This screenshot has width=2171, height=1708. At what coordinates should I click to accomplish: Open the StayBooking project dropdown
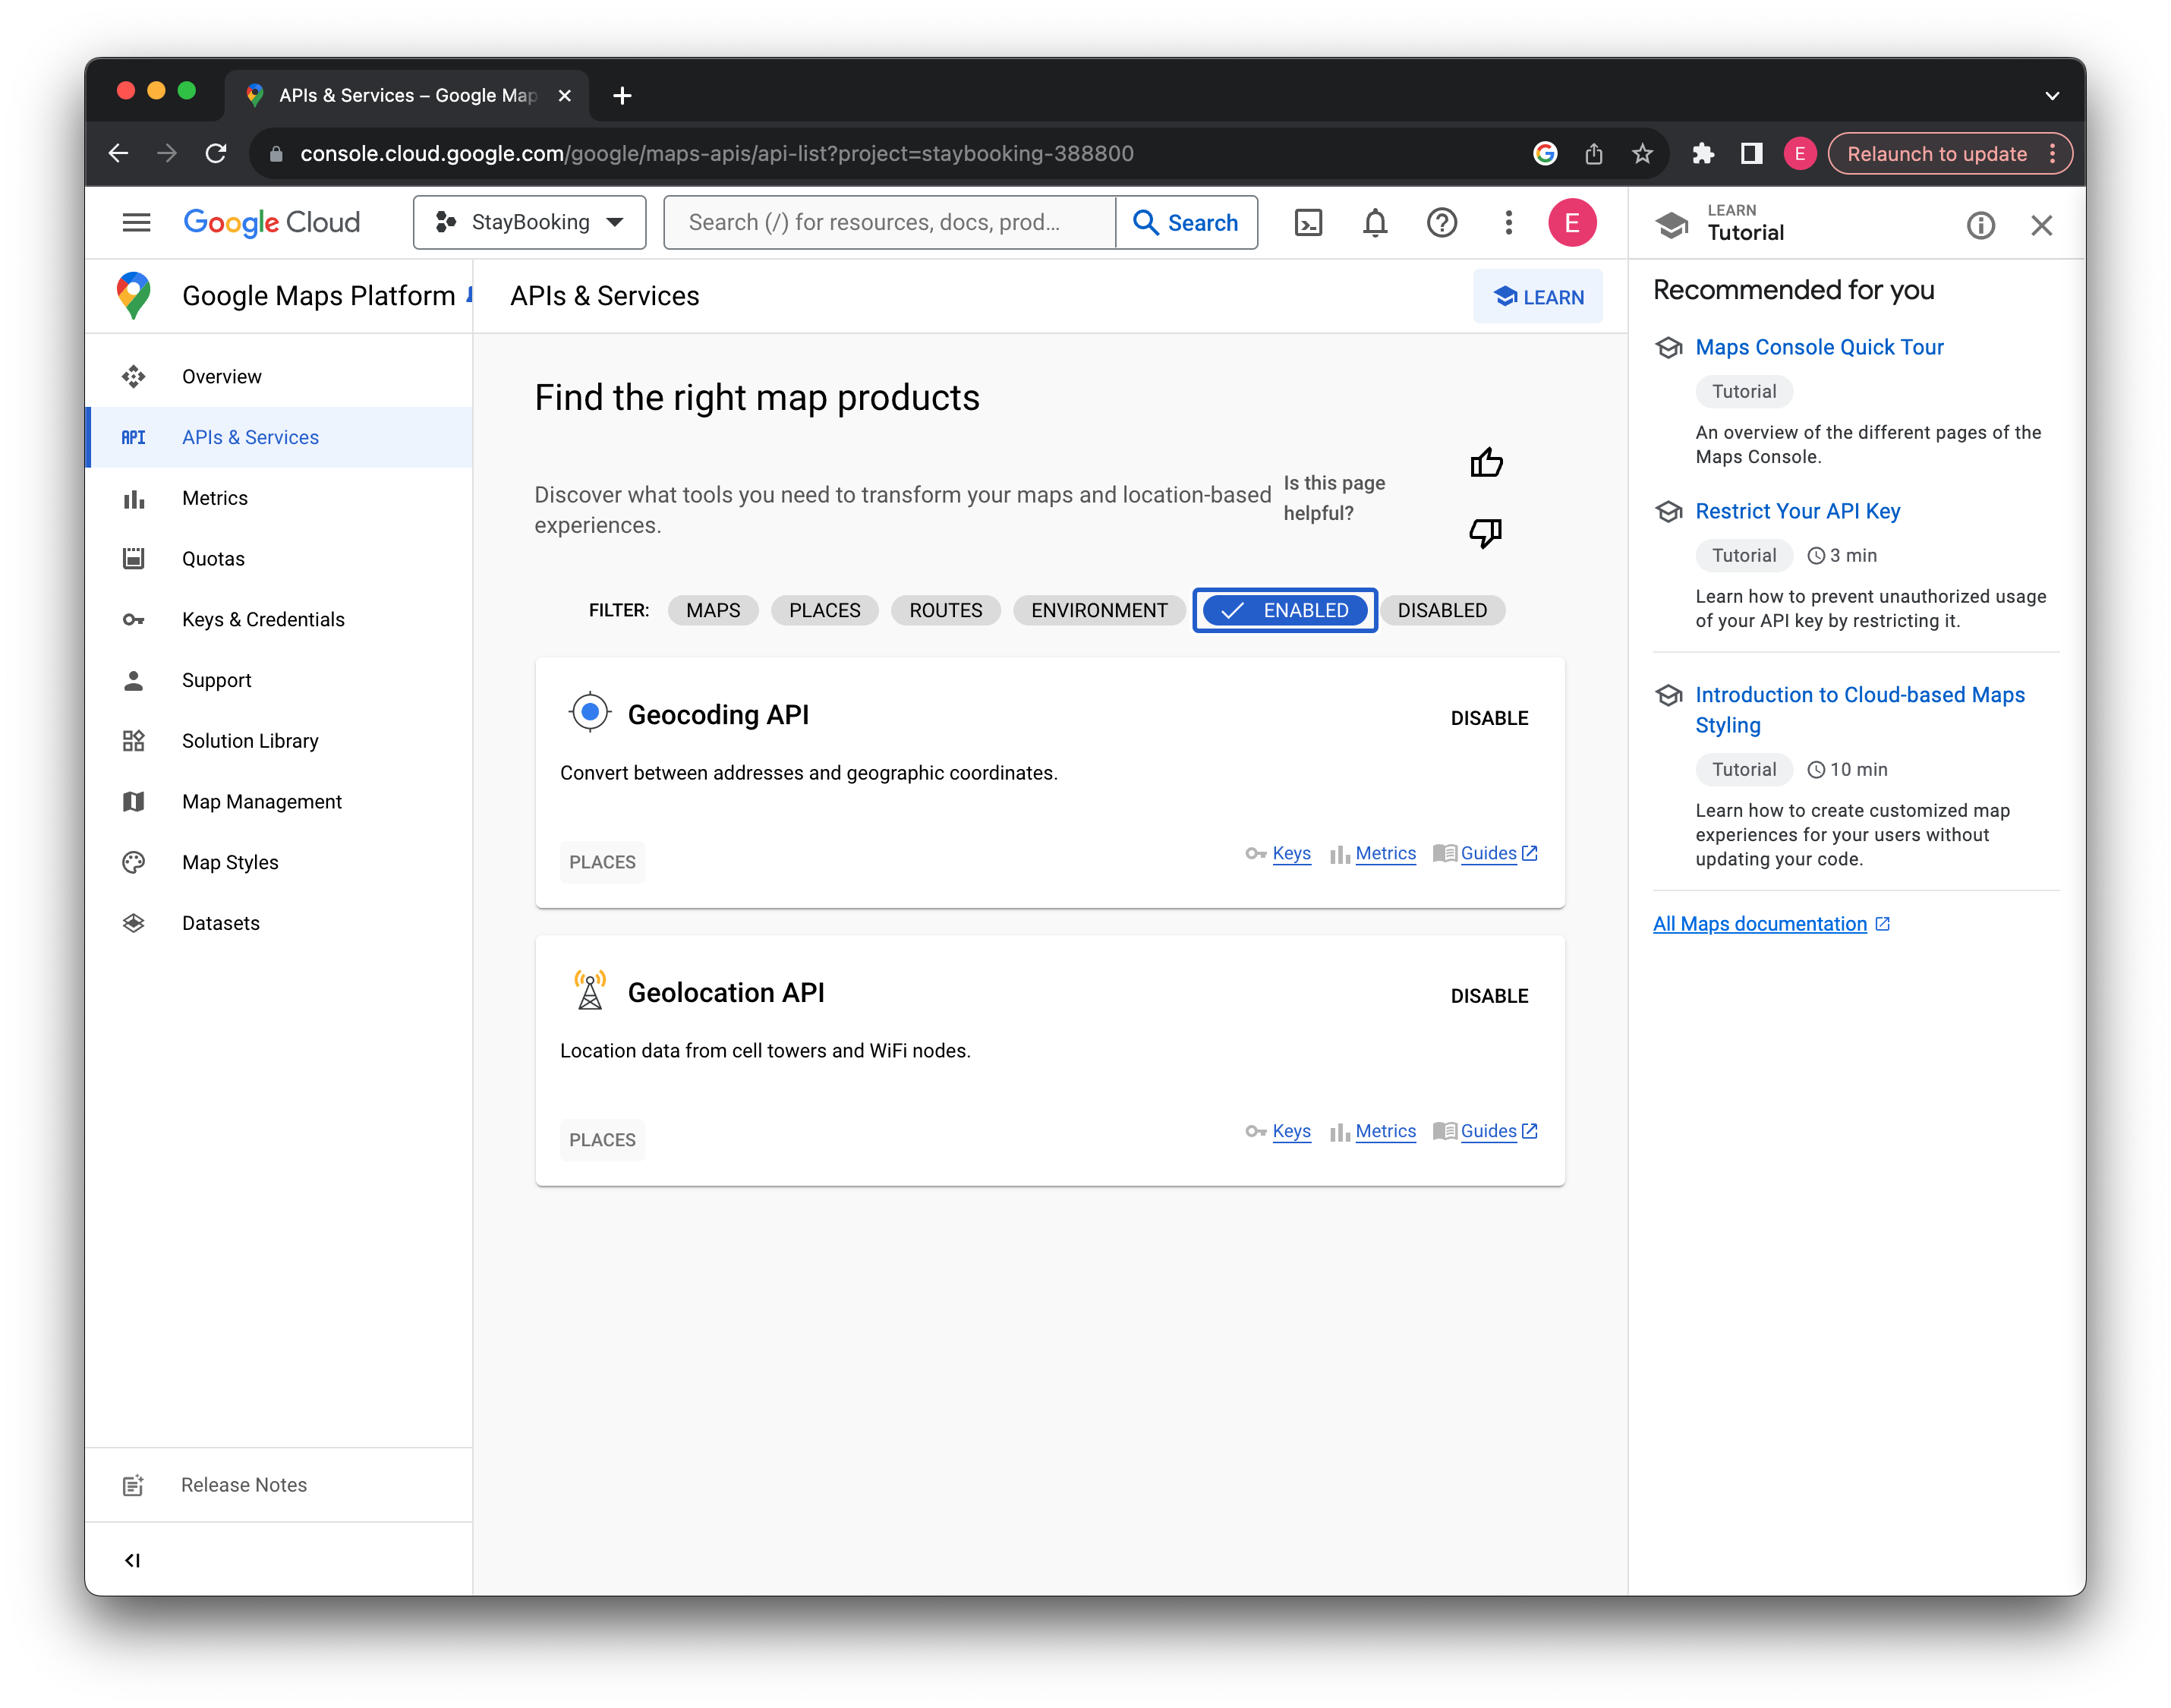529,222
